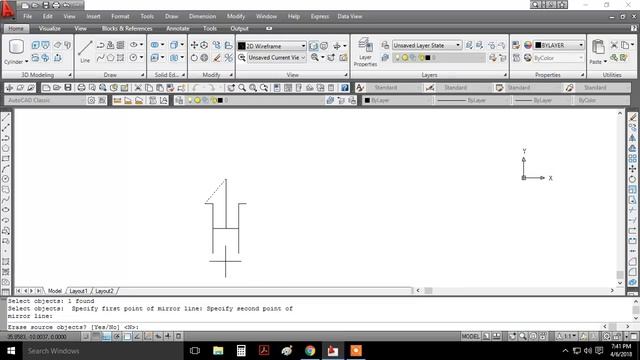Expand the Layers panel title arrow
This screenshot has height=360, width=640.
coord(505,75)
